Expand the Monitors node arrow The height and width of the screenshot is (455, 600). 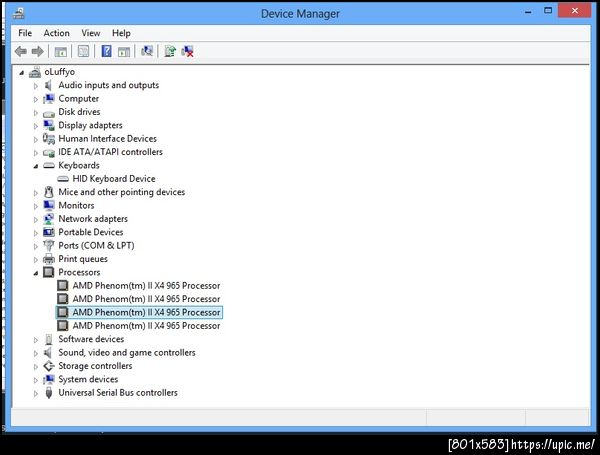pyautogui.click(x=36, y=206)
